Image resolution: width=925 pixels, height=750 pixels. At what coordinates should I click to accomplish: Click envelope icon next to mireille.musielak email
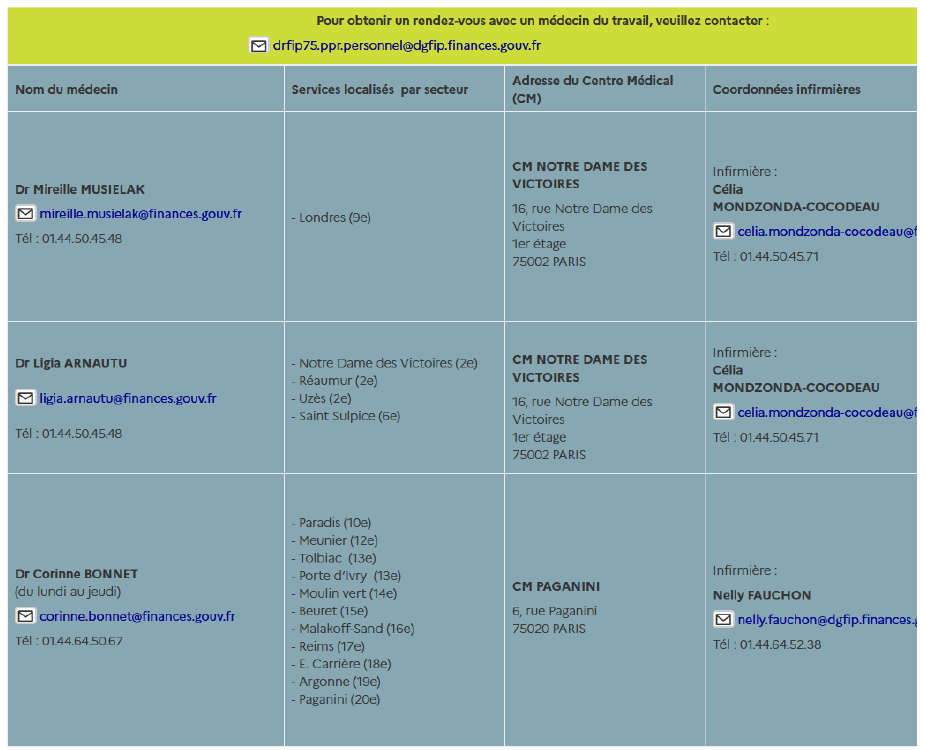(25, 214)
